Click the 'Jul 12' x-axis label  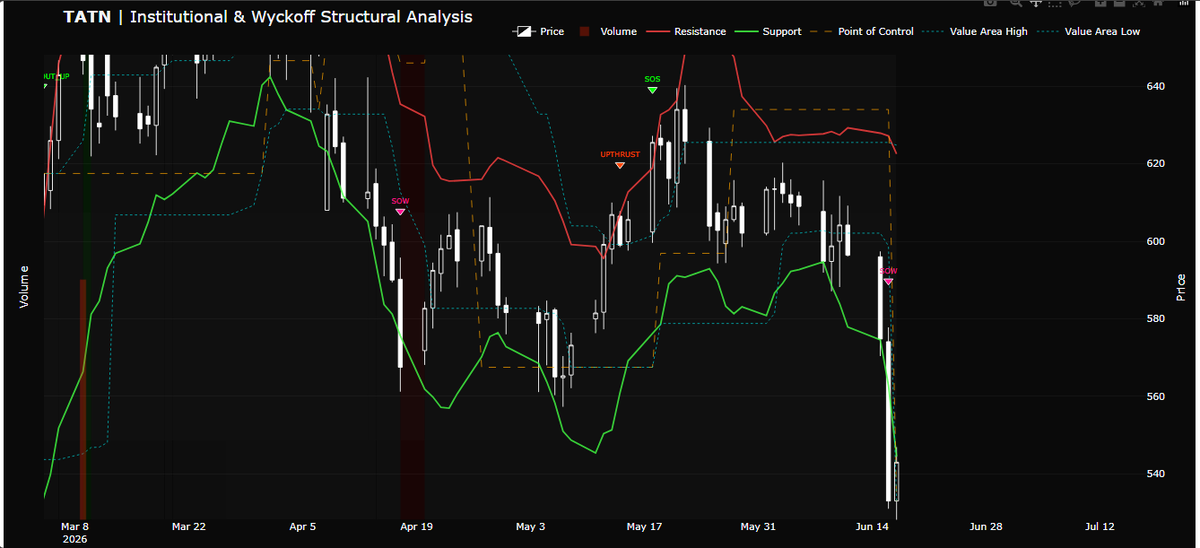[1099, 526]
